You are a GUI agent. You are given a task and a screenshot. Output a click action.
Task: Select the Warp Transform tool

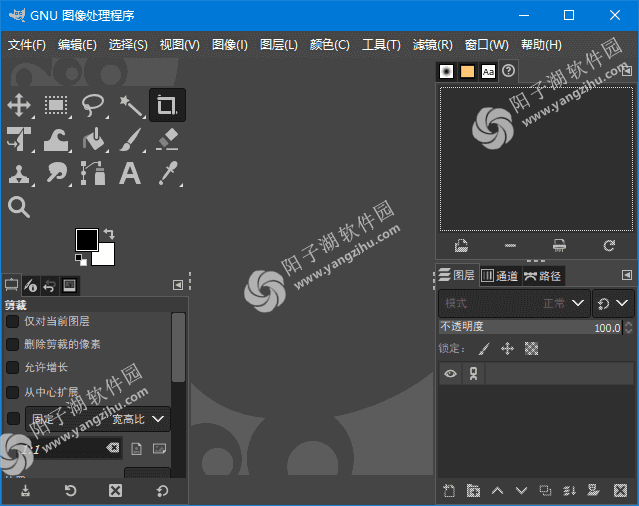[x=56, y=139]
